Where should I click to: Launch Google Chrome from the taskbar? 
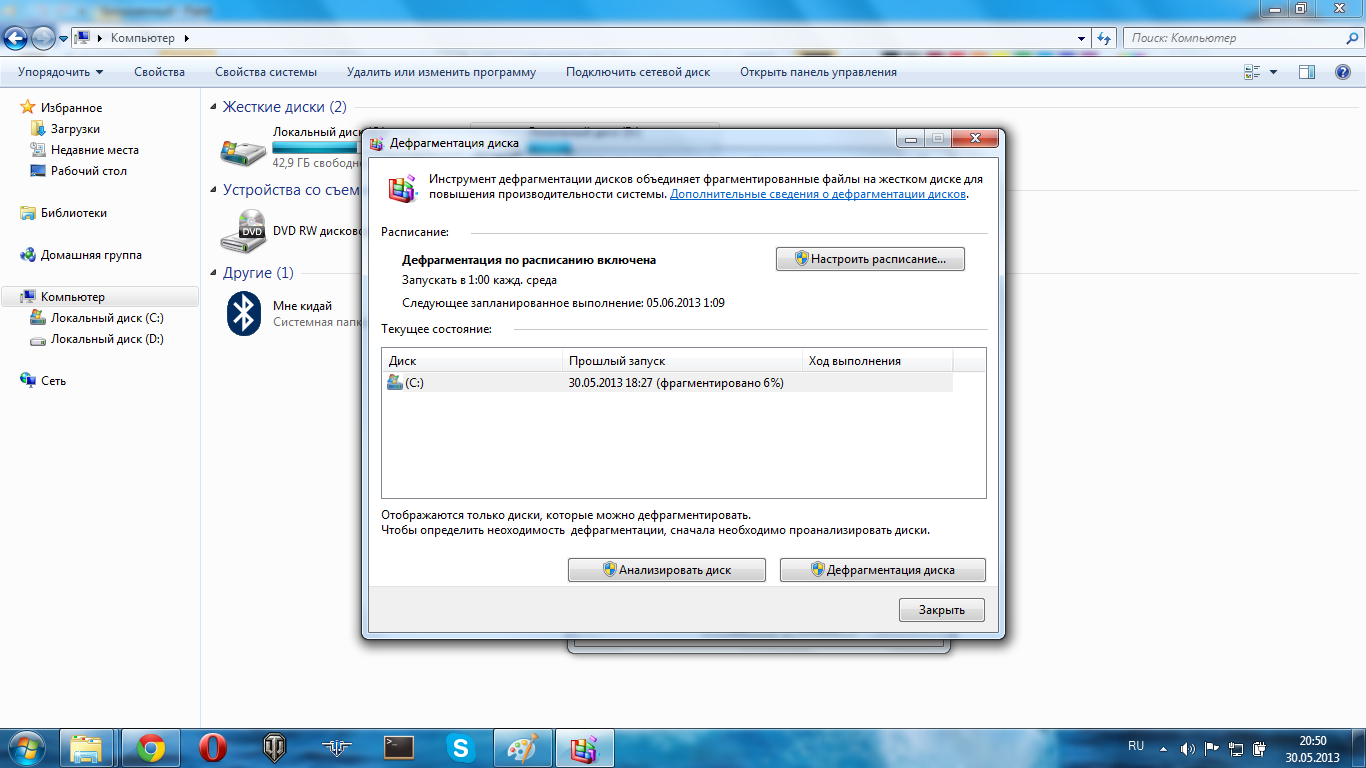[x=151, y=748]
